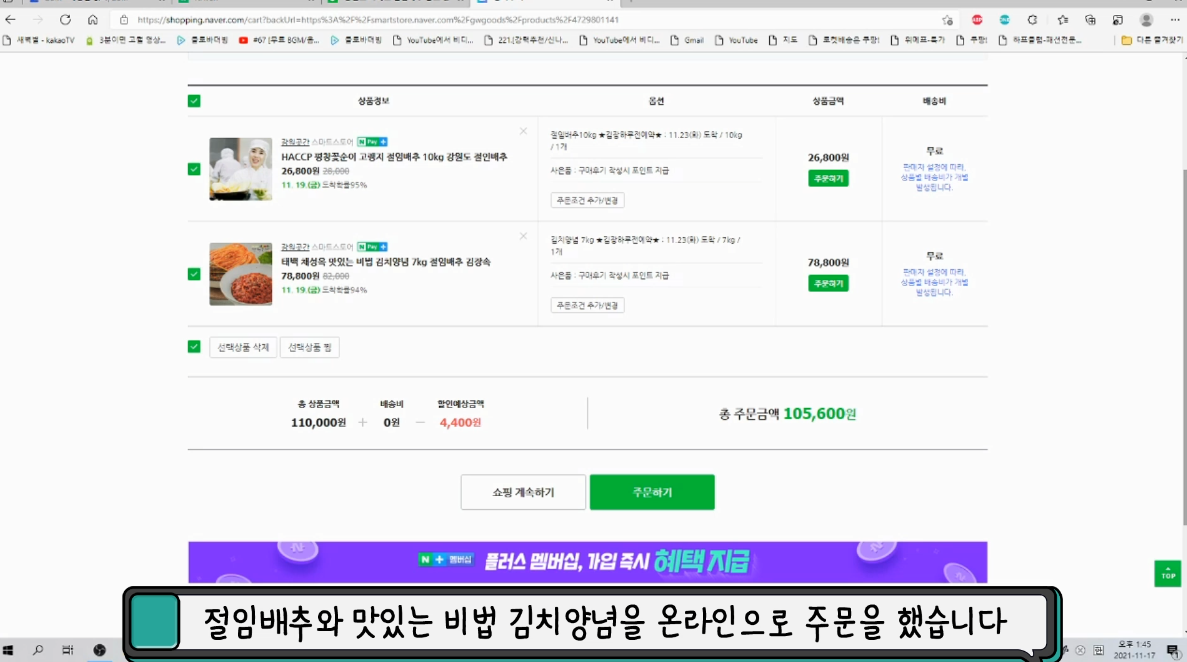1187x662 pixels.
Task: Open the 강원곳간 store link on the 김치양념 item
Action: pyautogui.click(x=294, y=247)
